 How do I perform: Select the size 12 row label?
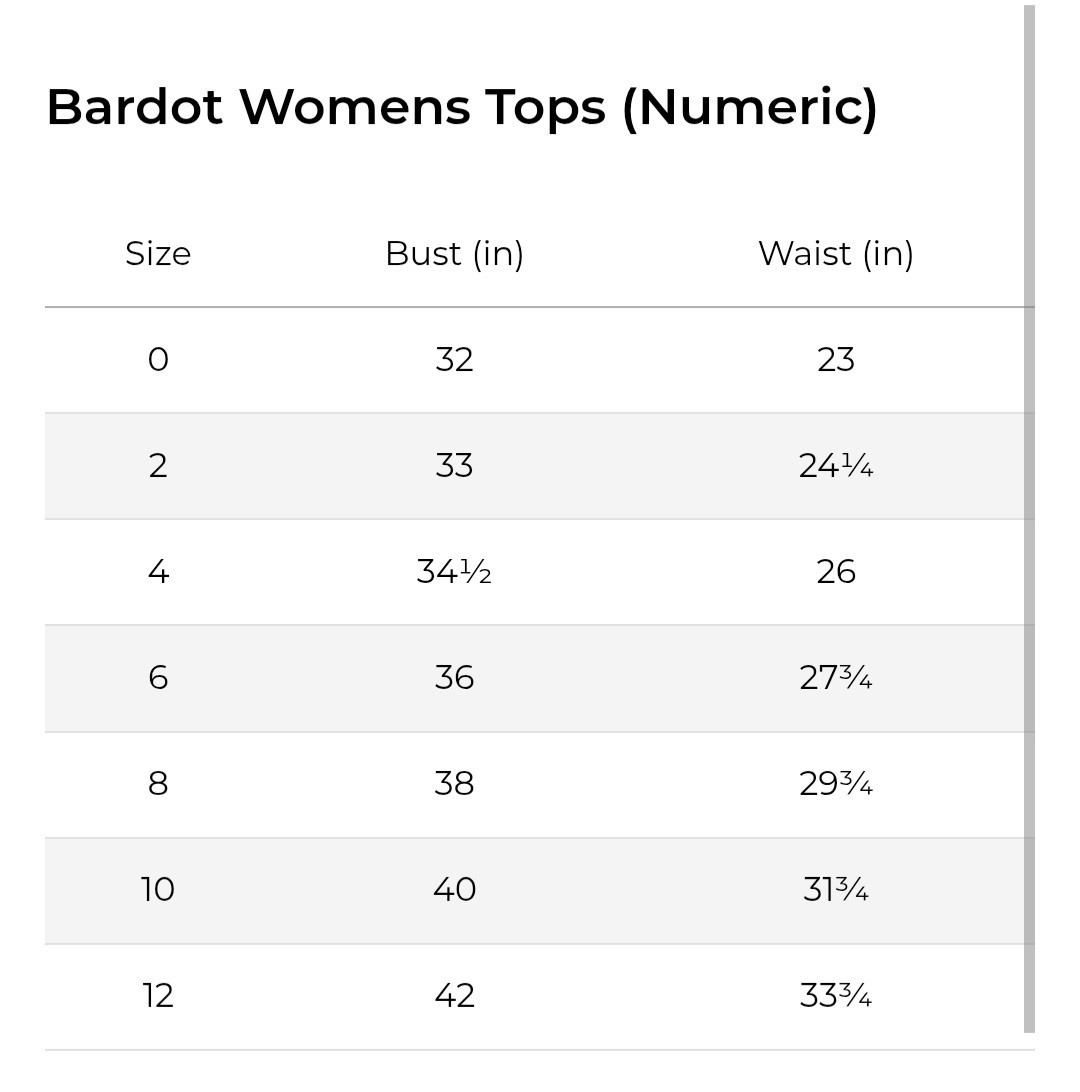click(x=158, y=996)
